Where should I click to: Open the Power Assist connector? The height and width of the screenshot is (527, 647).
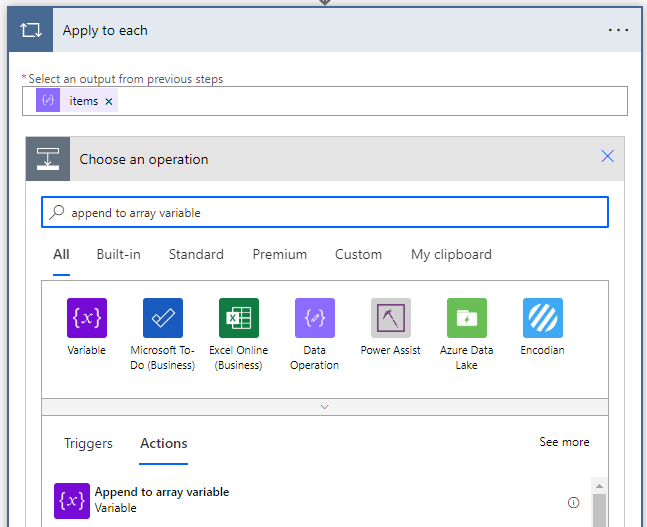pyautogui.click(x=390, y=318)
